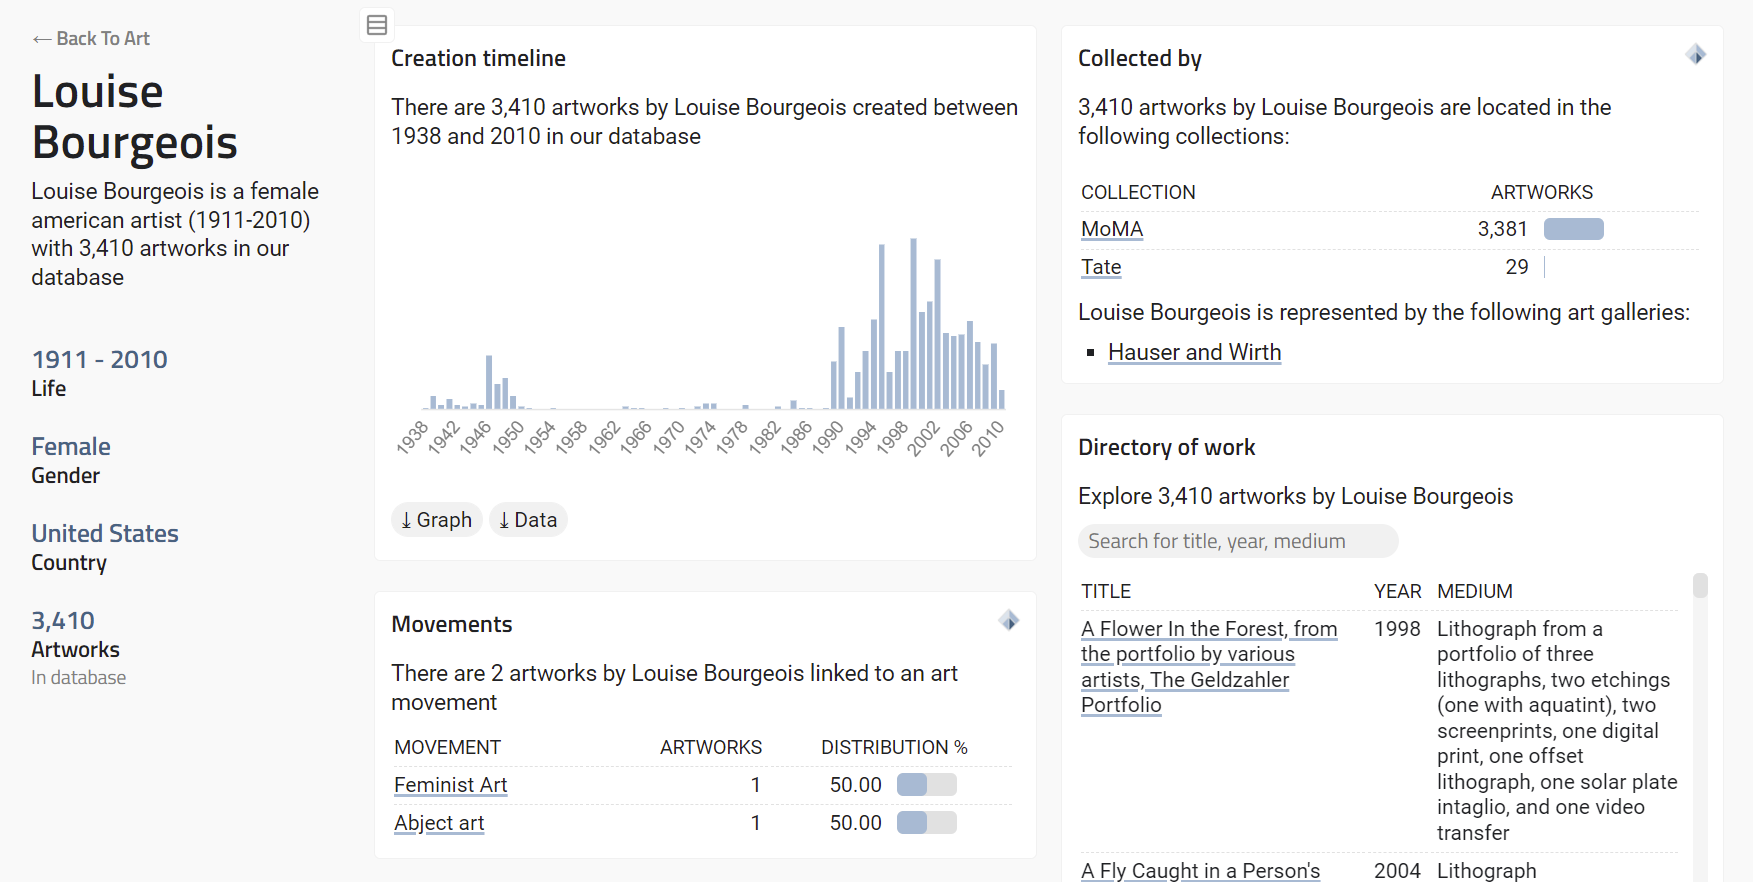
Task: Click the 2010 axis label on chart
Action: pyautogui.click(x=988, y=439)
